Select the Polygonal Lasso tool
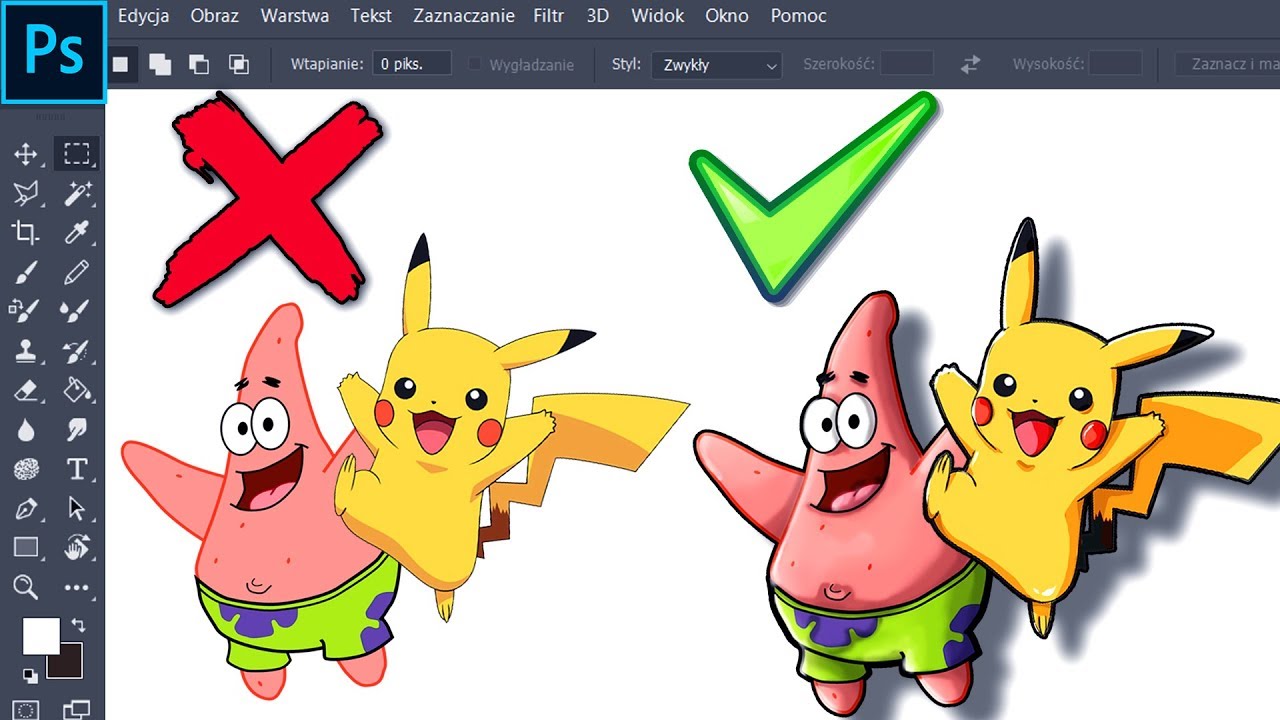The width and height of the screenshot is (1280, 720). coord(25,193)
